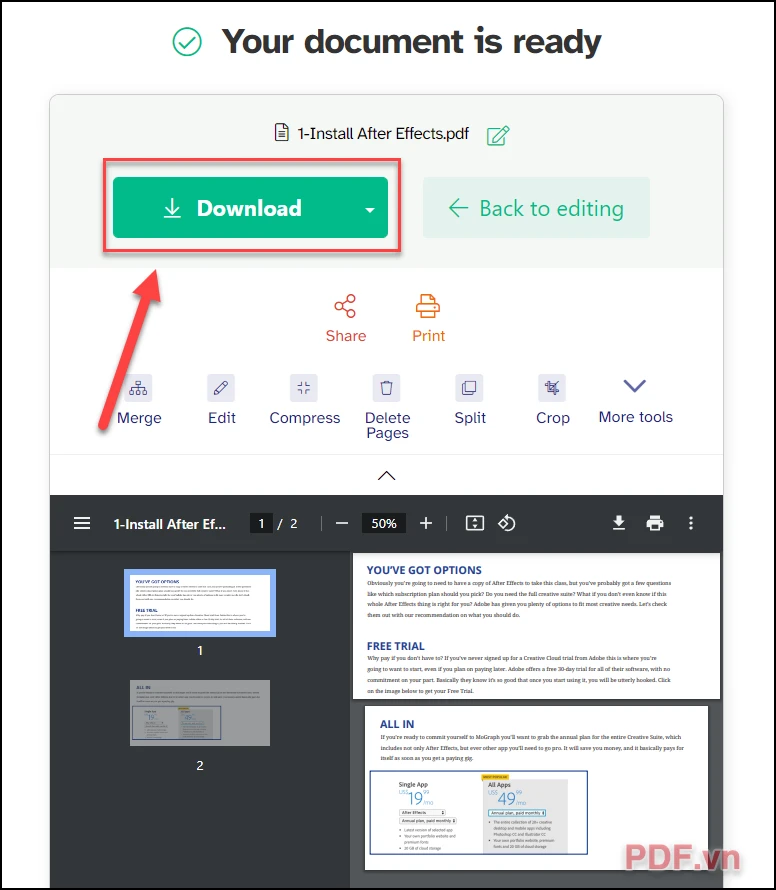Open the Edit tool
The width and height of the screenshot is (776, 890).
click(221, 400)
